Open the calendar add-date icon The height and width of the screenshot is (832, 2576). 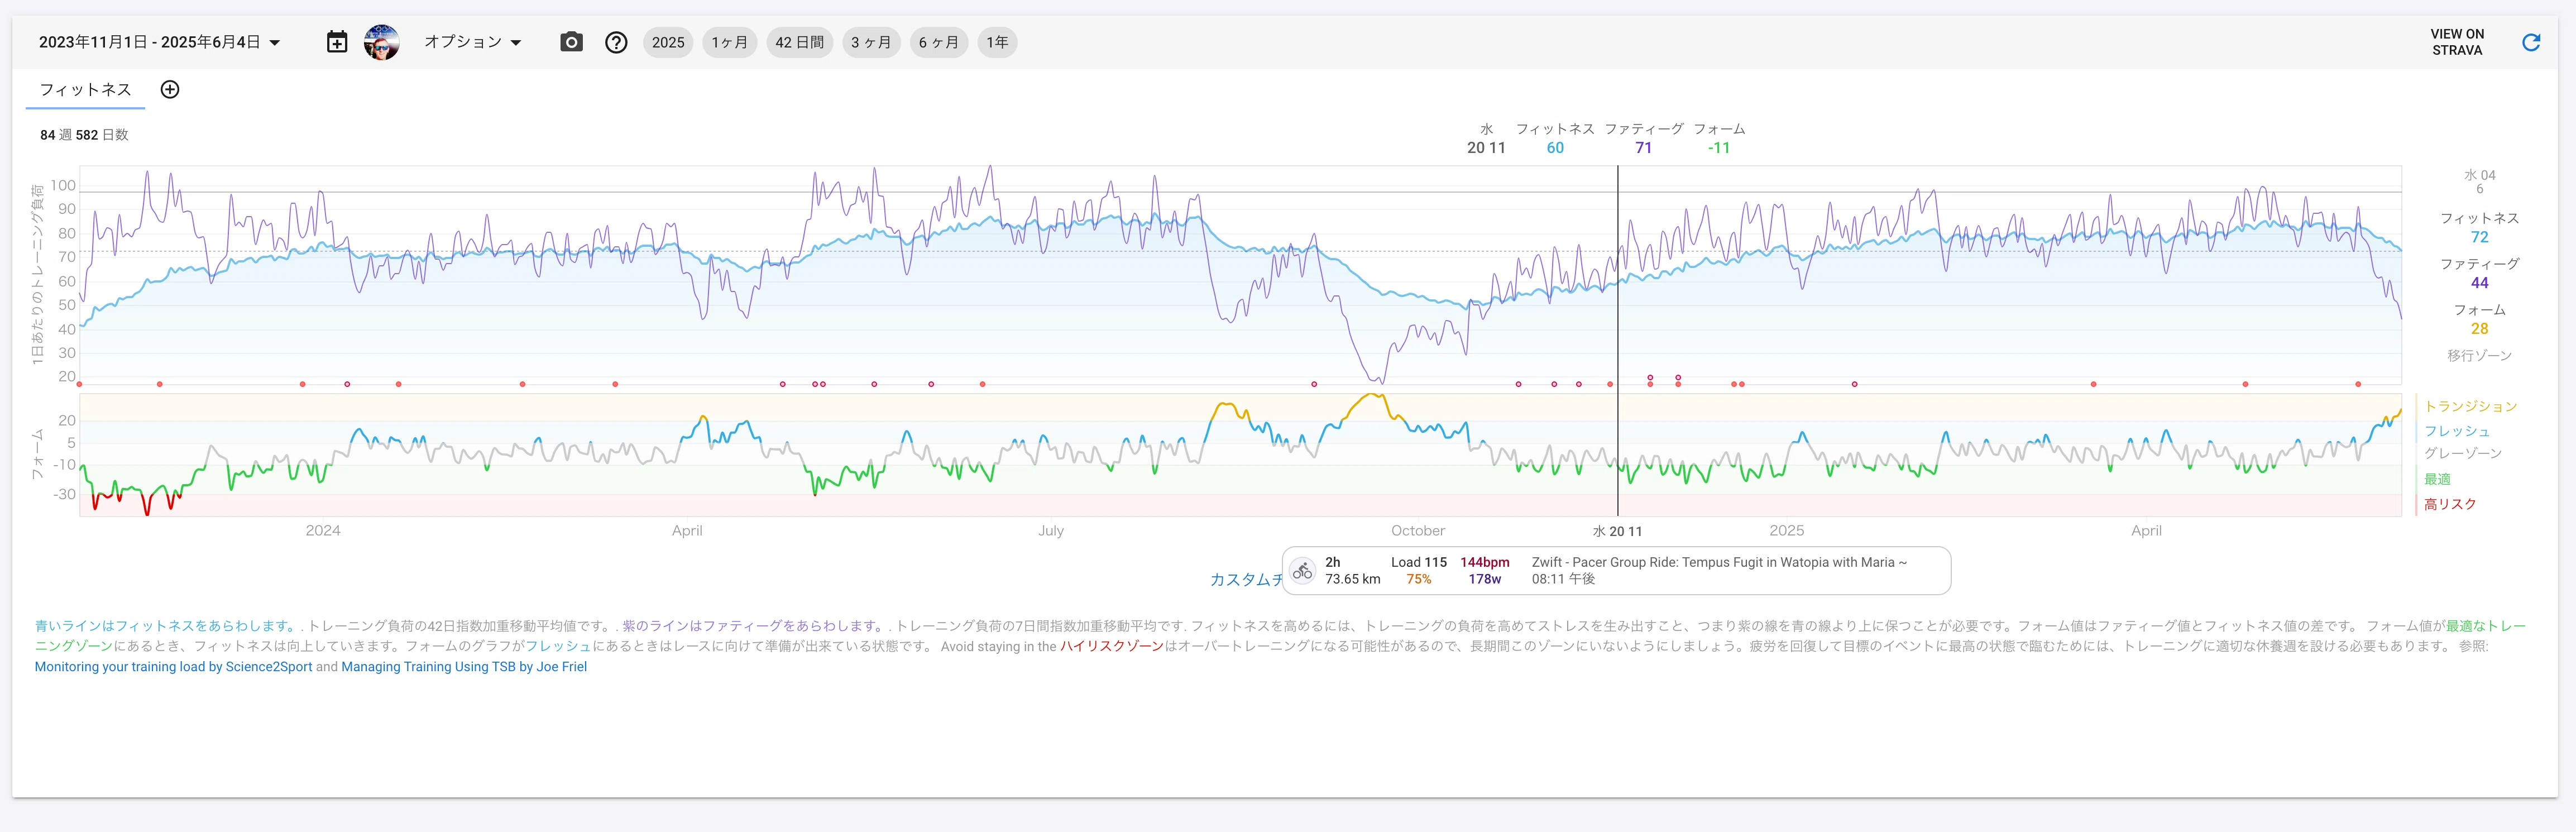[337, 42]
